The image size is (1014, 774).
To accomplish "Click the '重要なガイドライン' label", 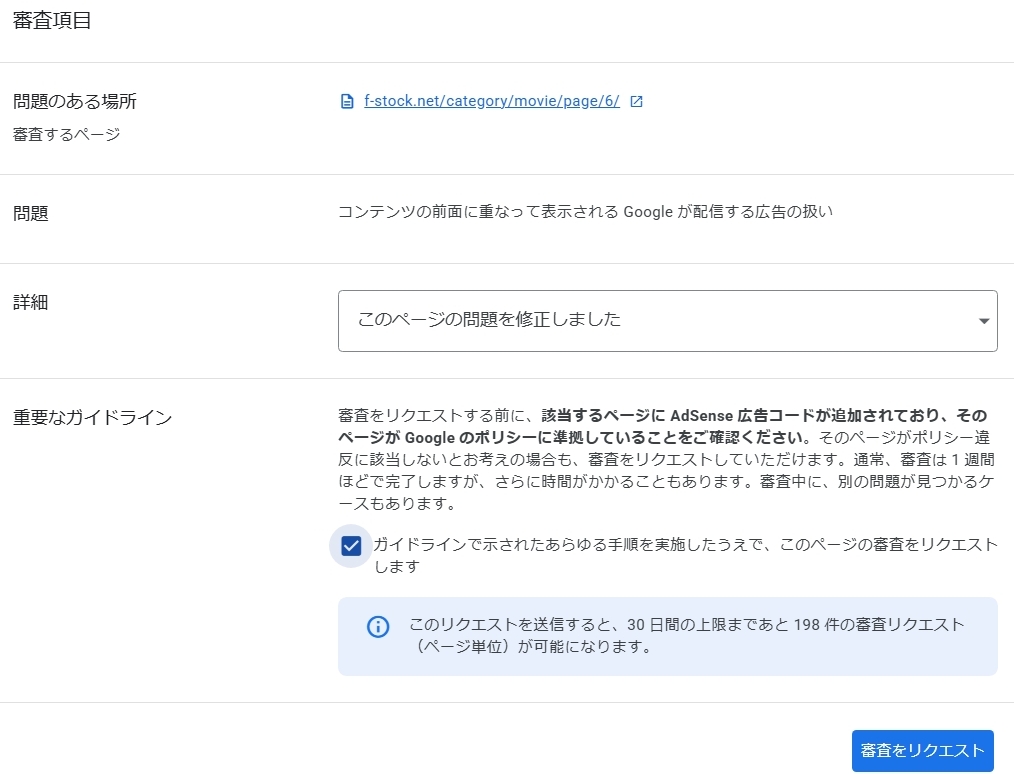I will pos(92,417).
